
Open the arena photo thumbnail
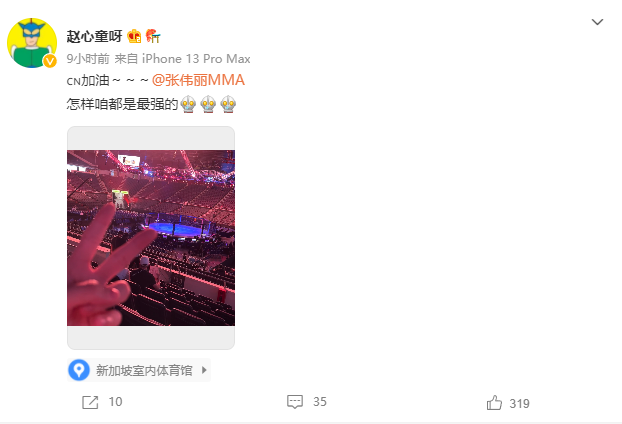151,238
